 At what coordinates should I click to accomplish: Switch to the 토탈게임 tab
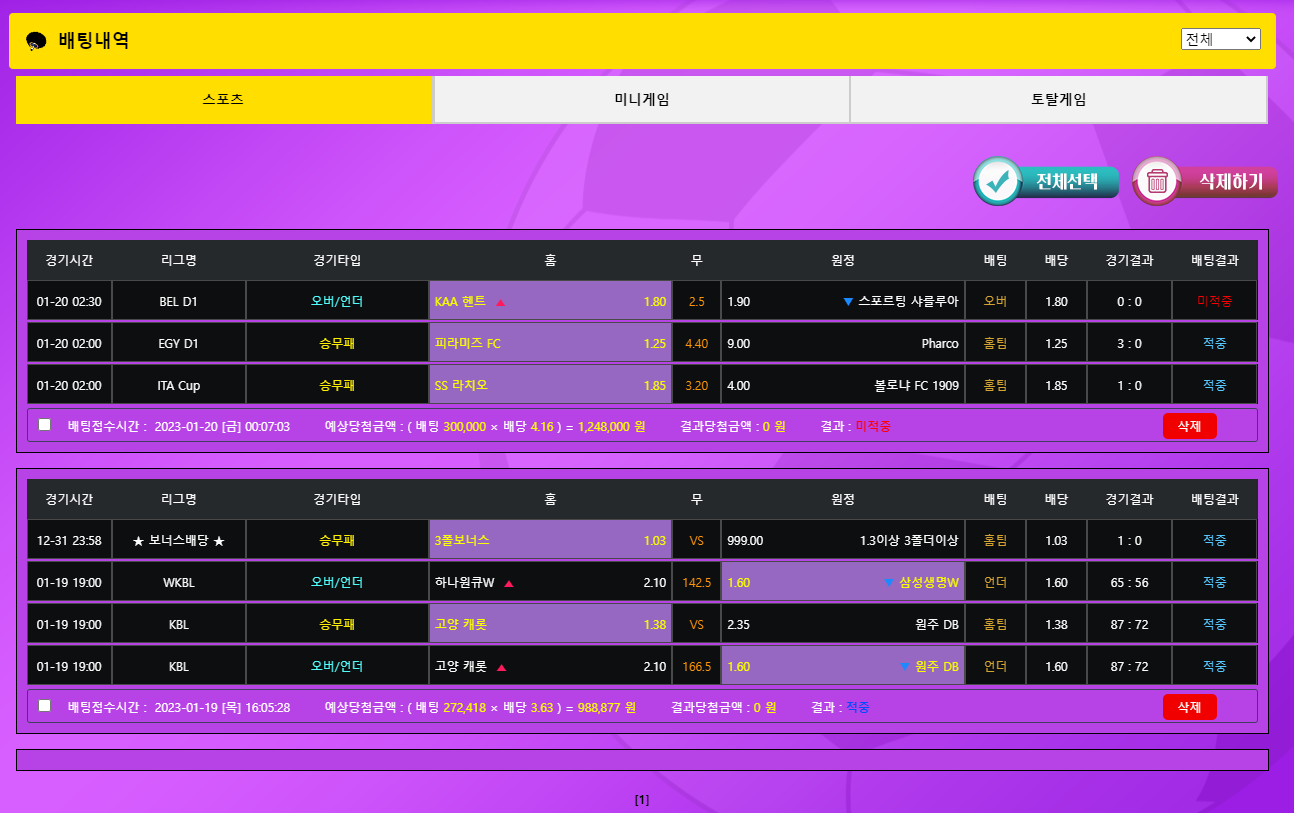click(1058, 100)
